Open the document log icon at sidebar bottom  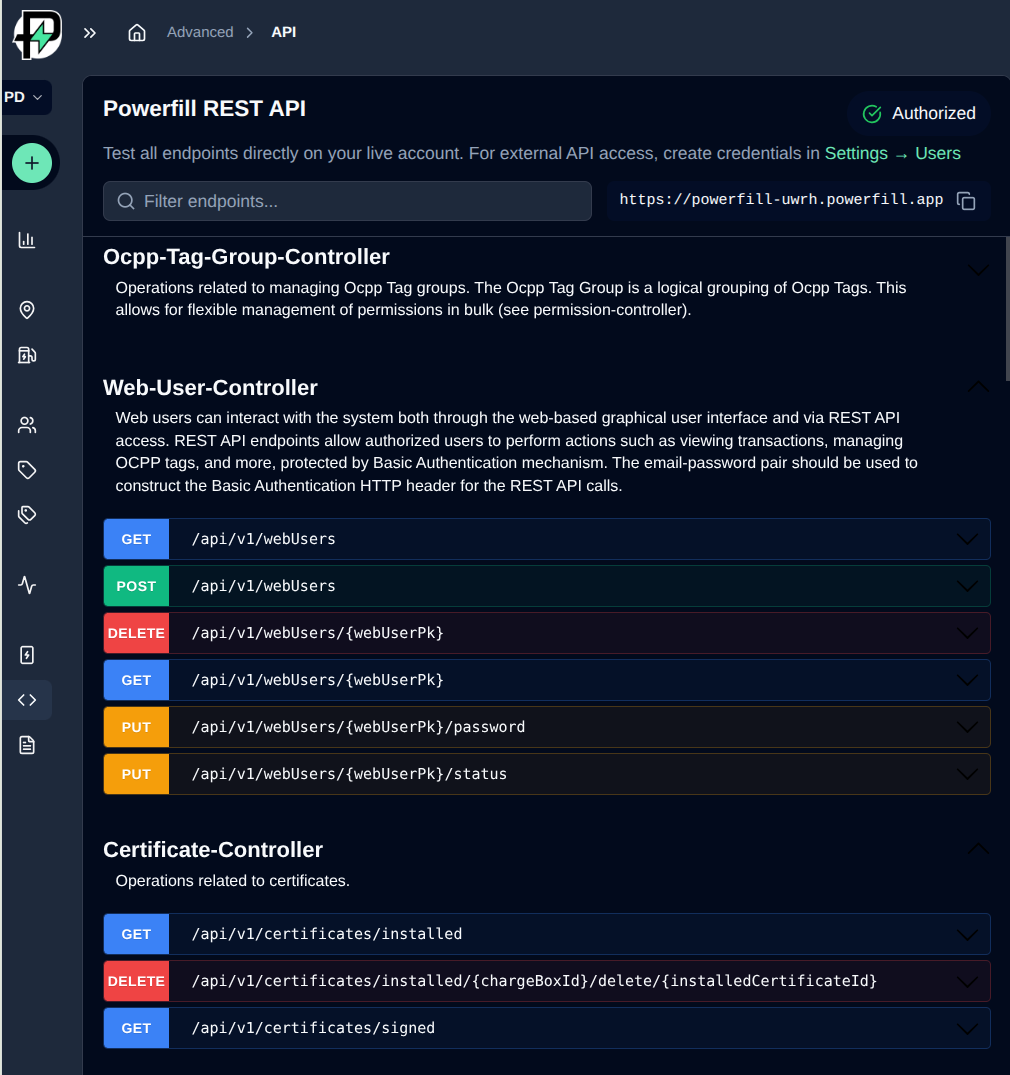click(x=26, y=745)
